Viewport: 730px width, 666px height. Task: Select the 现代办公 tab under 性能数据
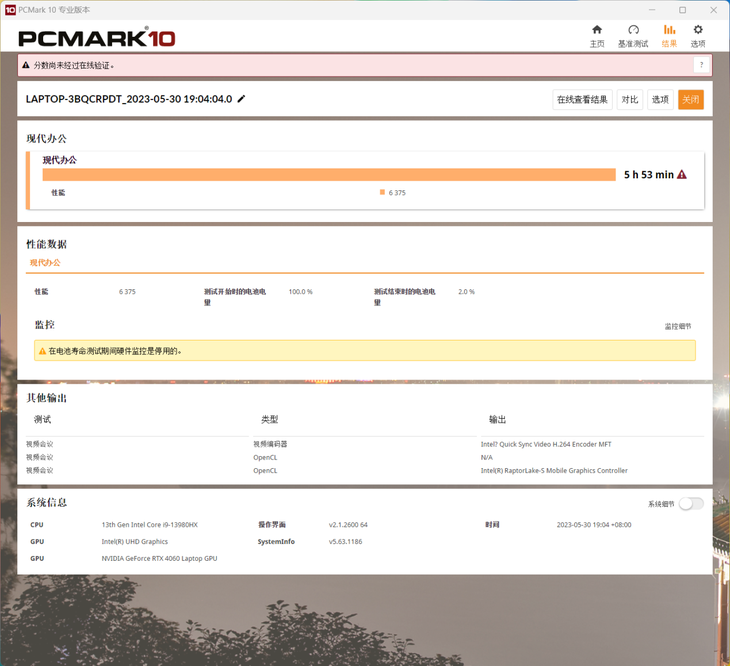tap(45, 262)
